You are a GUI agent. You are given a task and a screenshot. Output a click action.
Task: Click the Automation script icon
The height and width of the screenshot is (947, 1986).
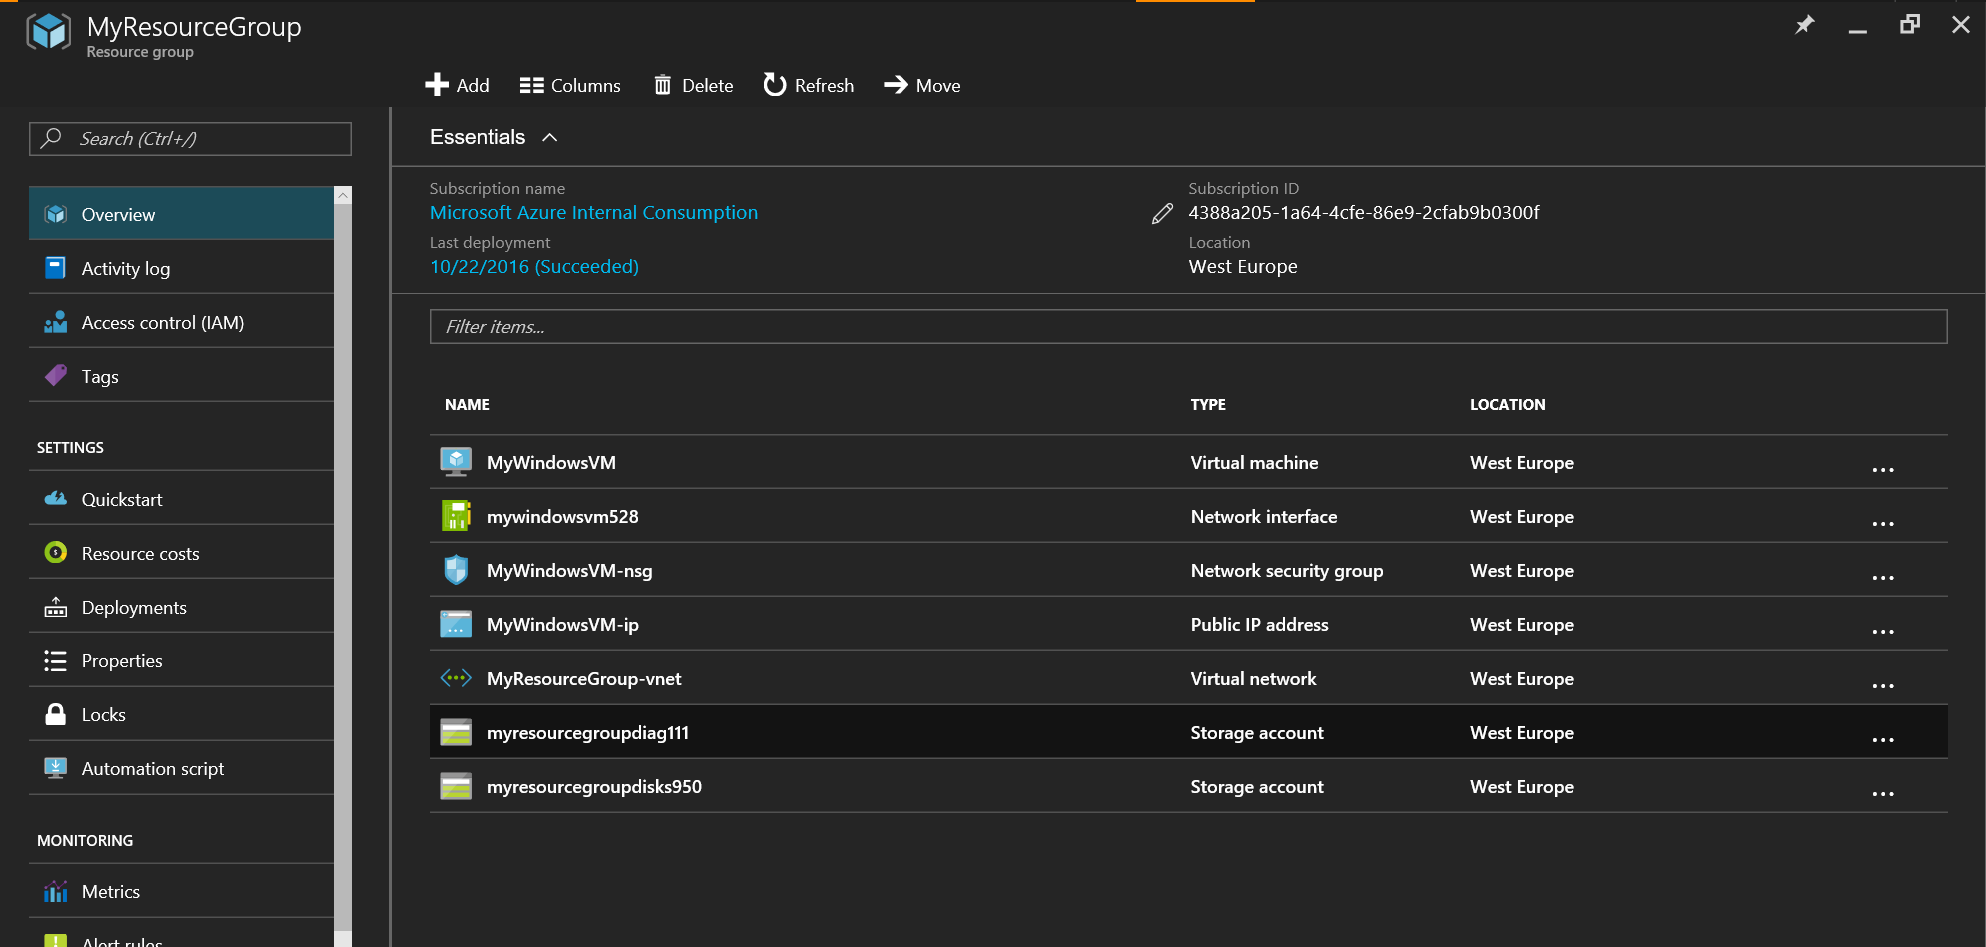[56, 768]
